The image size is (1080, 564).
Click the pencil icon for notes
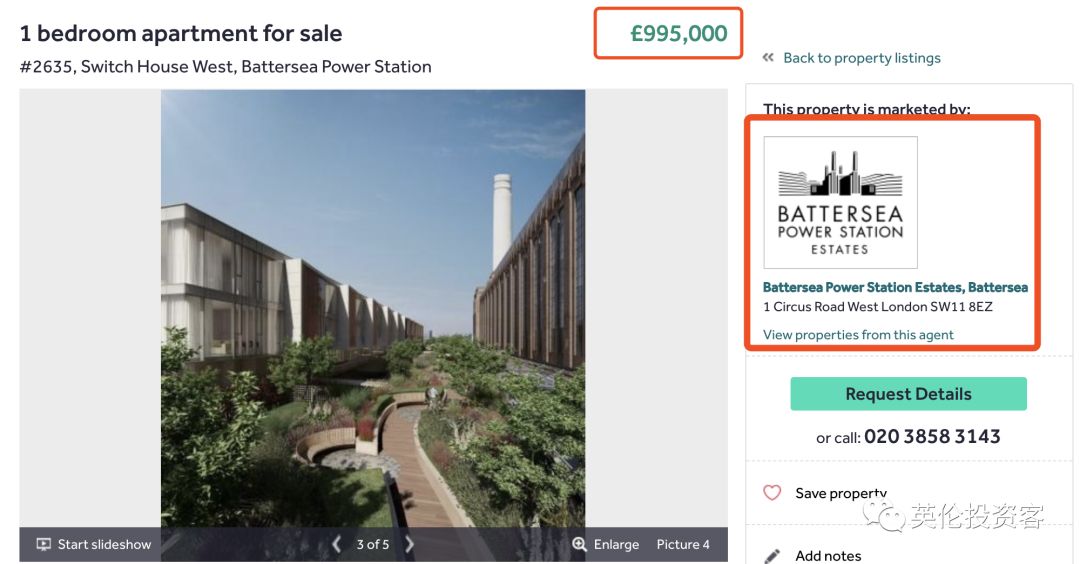click(772, 556)
